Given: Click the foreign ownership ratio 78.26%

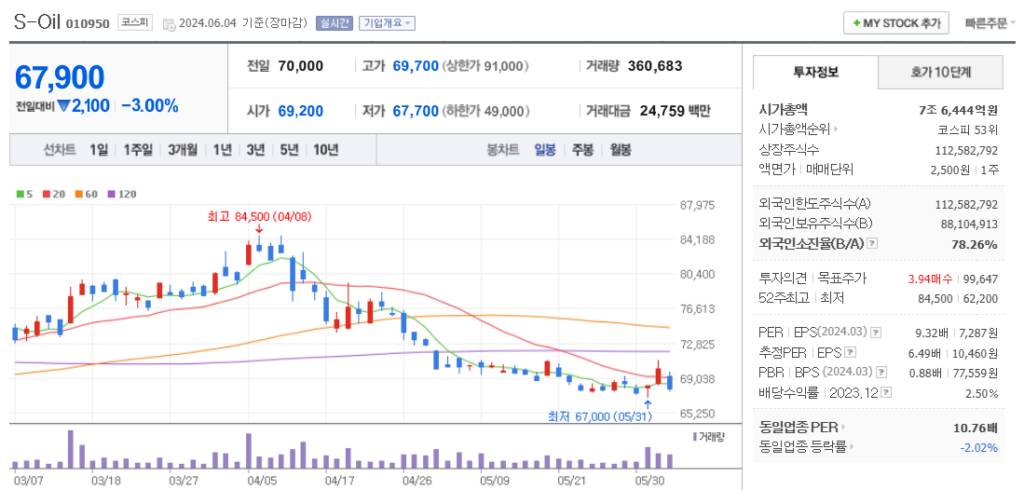Looking at the screenshot, I should [x=976, y=244].
